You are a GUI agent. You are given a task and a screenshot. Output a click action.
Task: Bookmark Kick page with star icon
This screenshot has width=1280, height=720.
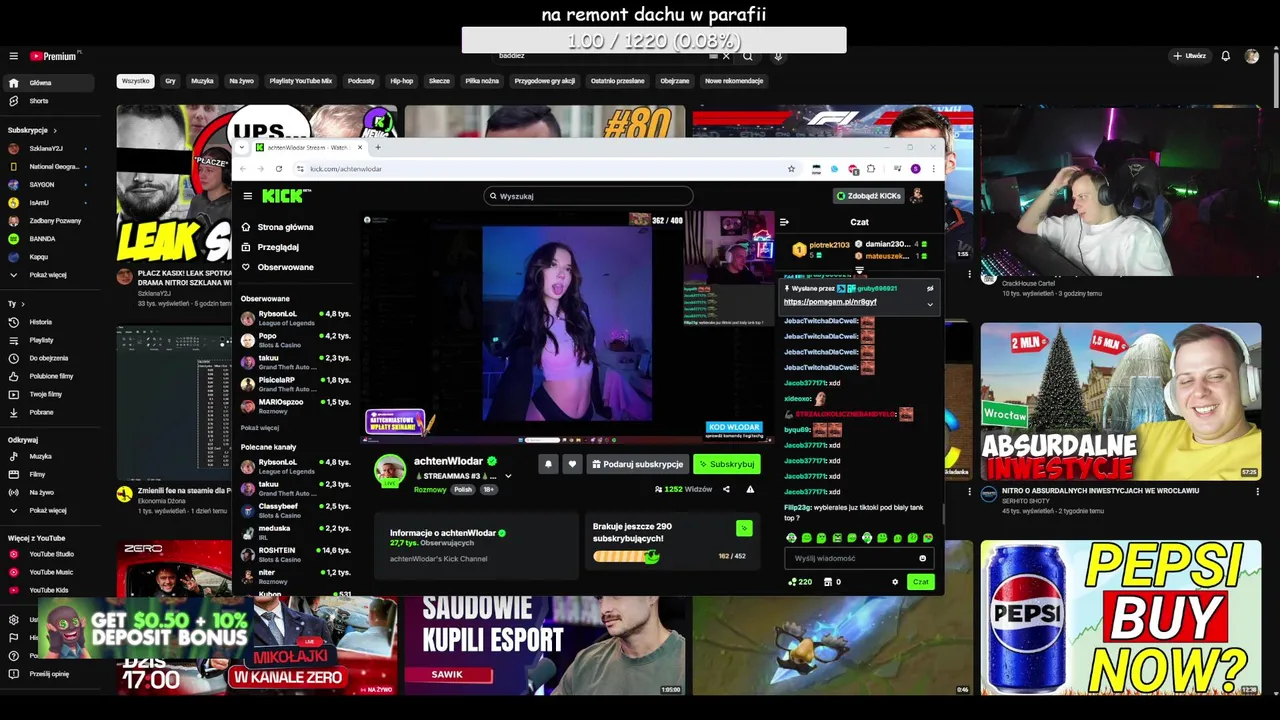(791, 169)
